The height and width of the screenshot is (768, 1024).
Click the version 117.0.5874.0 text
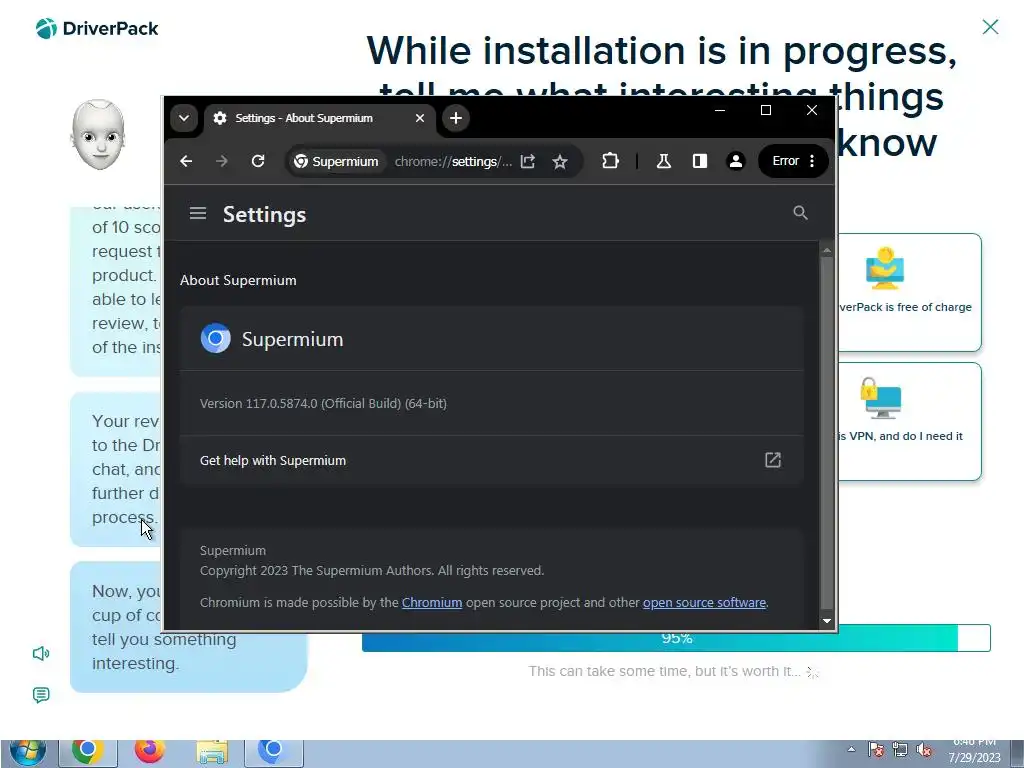(323, 404)
